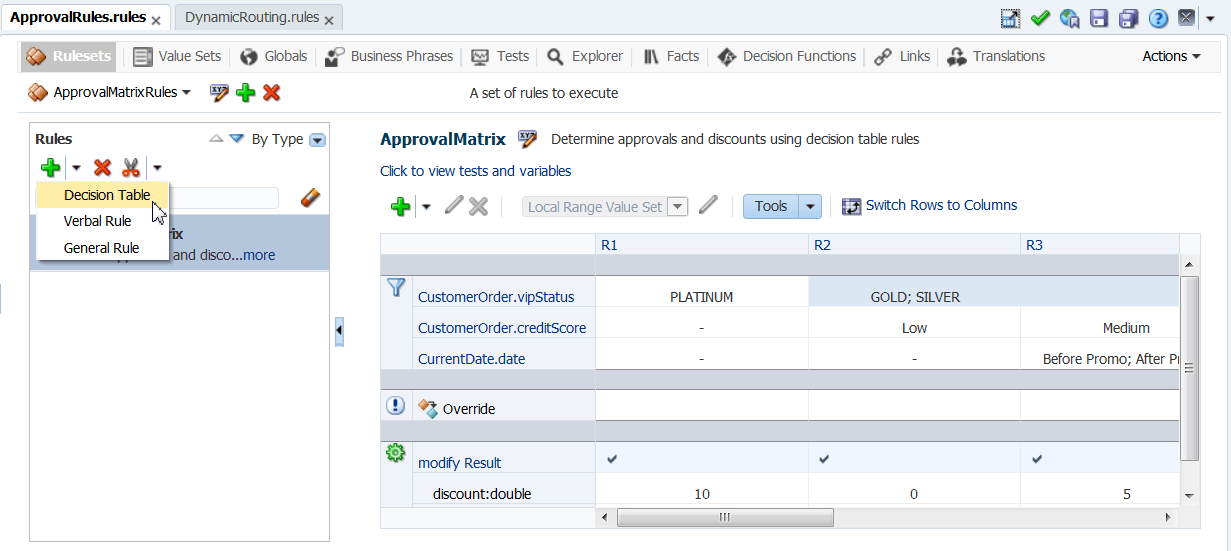Open the dropdown arrow beside the scissors icon
The image size is (1231, 551).
click(157, 168)
